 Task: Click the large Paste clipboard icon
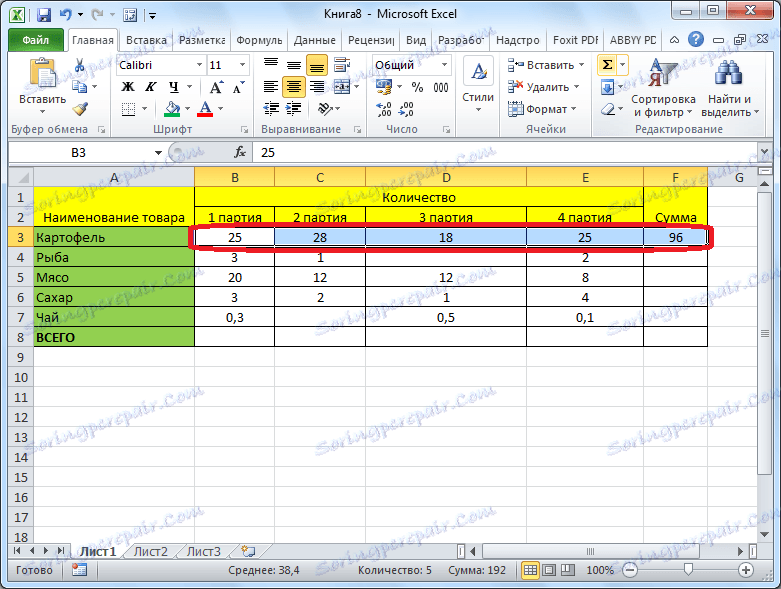[x=43, y=74]
